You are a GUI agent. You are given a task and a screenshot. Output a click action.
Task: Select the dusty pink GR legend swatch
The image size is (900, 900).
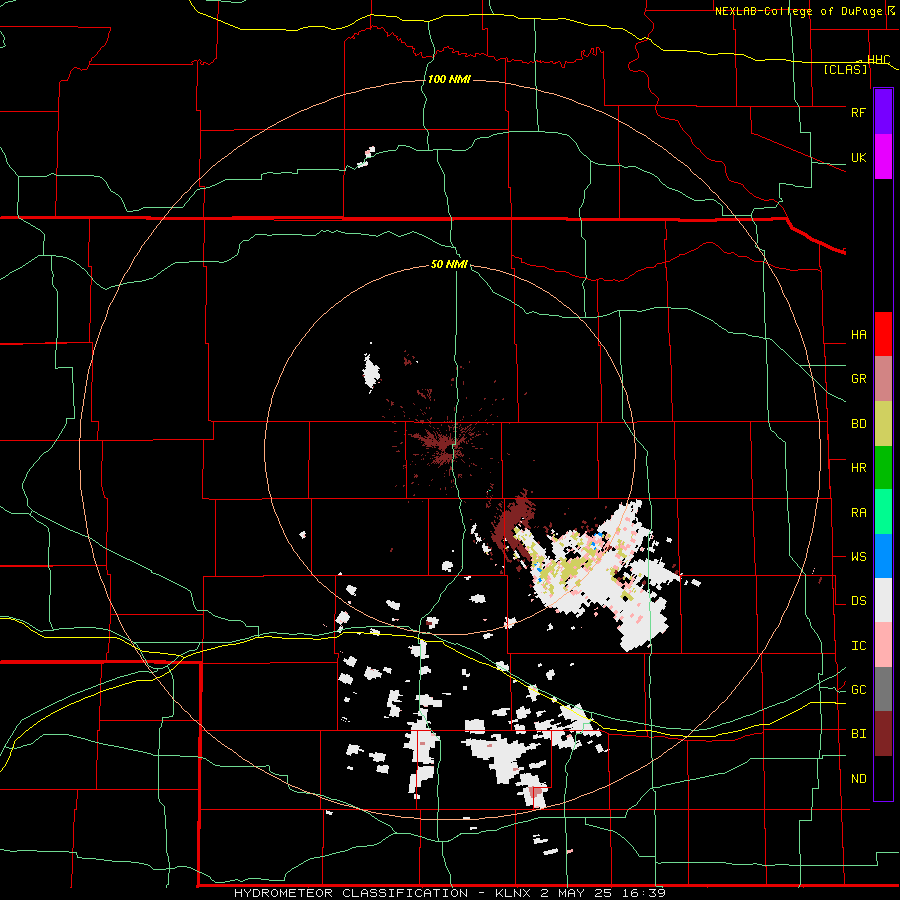(x=883, y=379)
